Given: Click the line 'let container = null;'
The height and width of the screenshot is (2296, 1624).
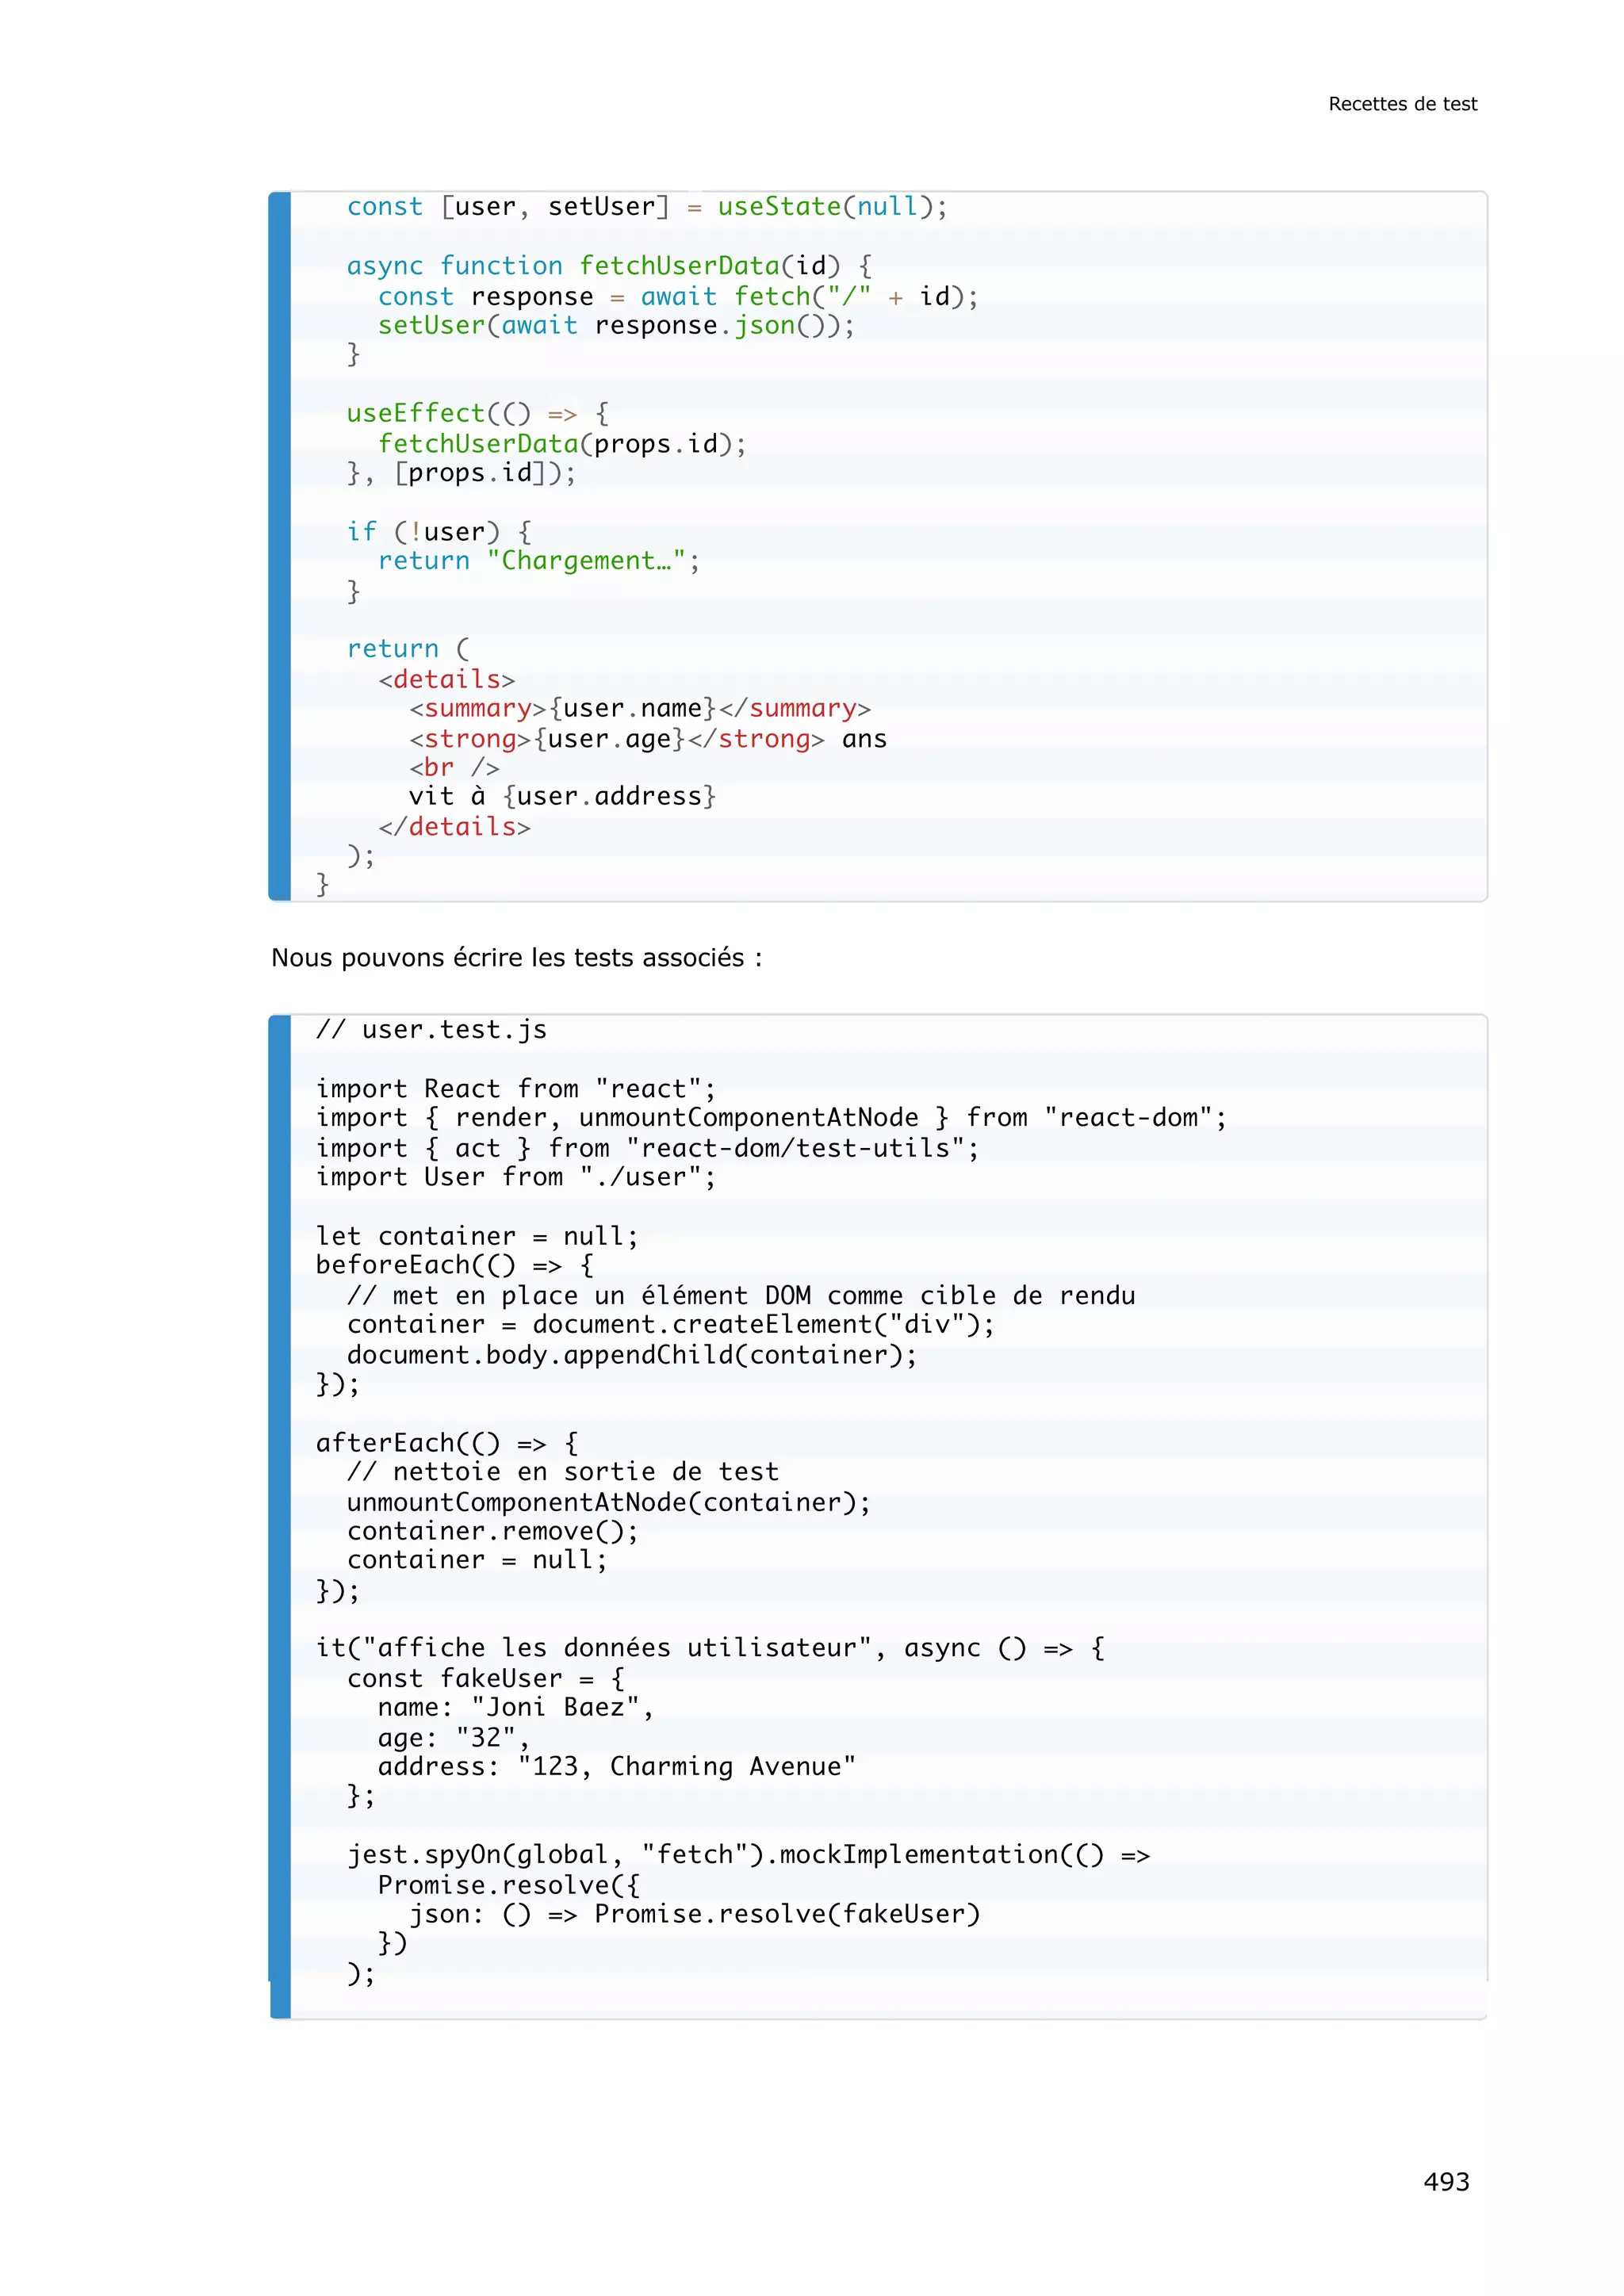Looking at the screenshot, I should pos(477,1236).
